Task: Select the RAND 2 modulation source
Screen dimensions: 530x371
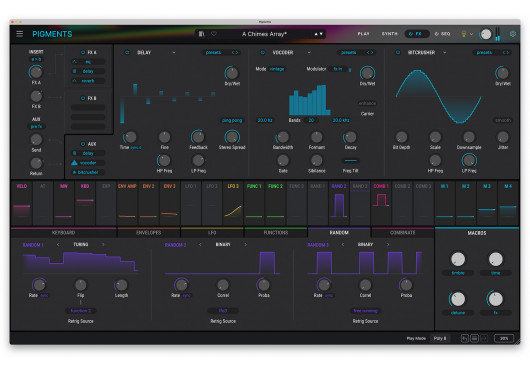Action: click(x=339, y=203)
